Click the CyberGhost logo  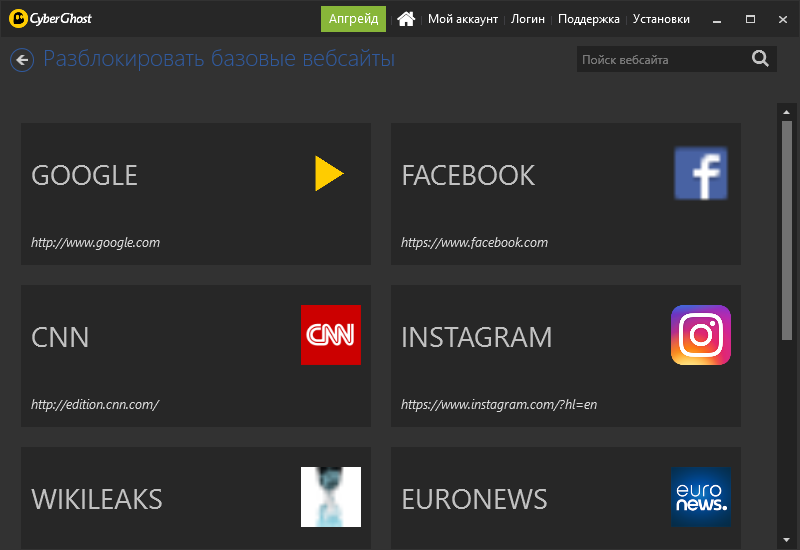coord(50,19)
